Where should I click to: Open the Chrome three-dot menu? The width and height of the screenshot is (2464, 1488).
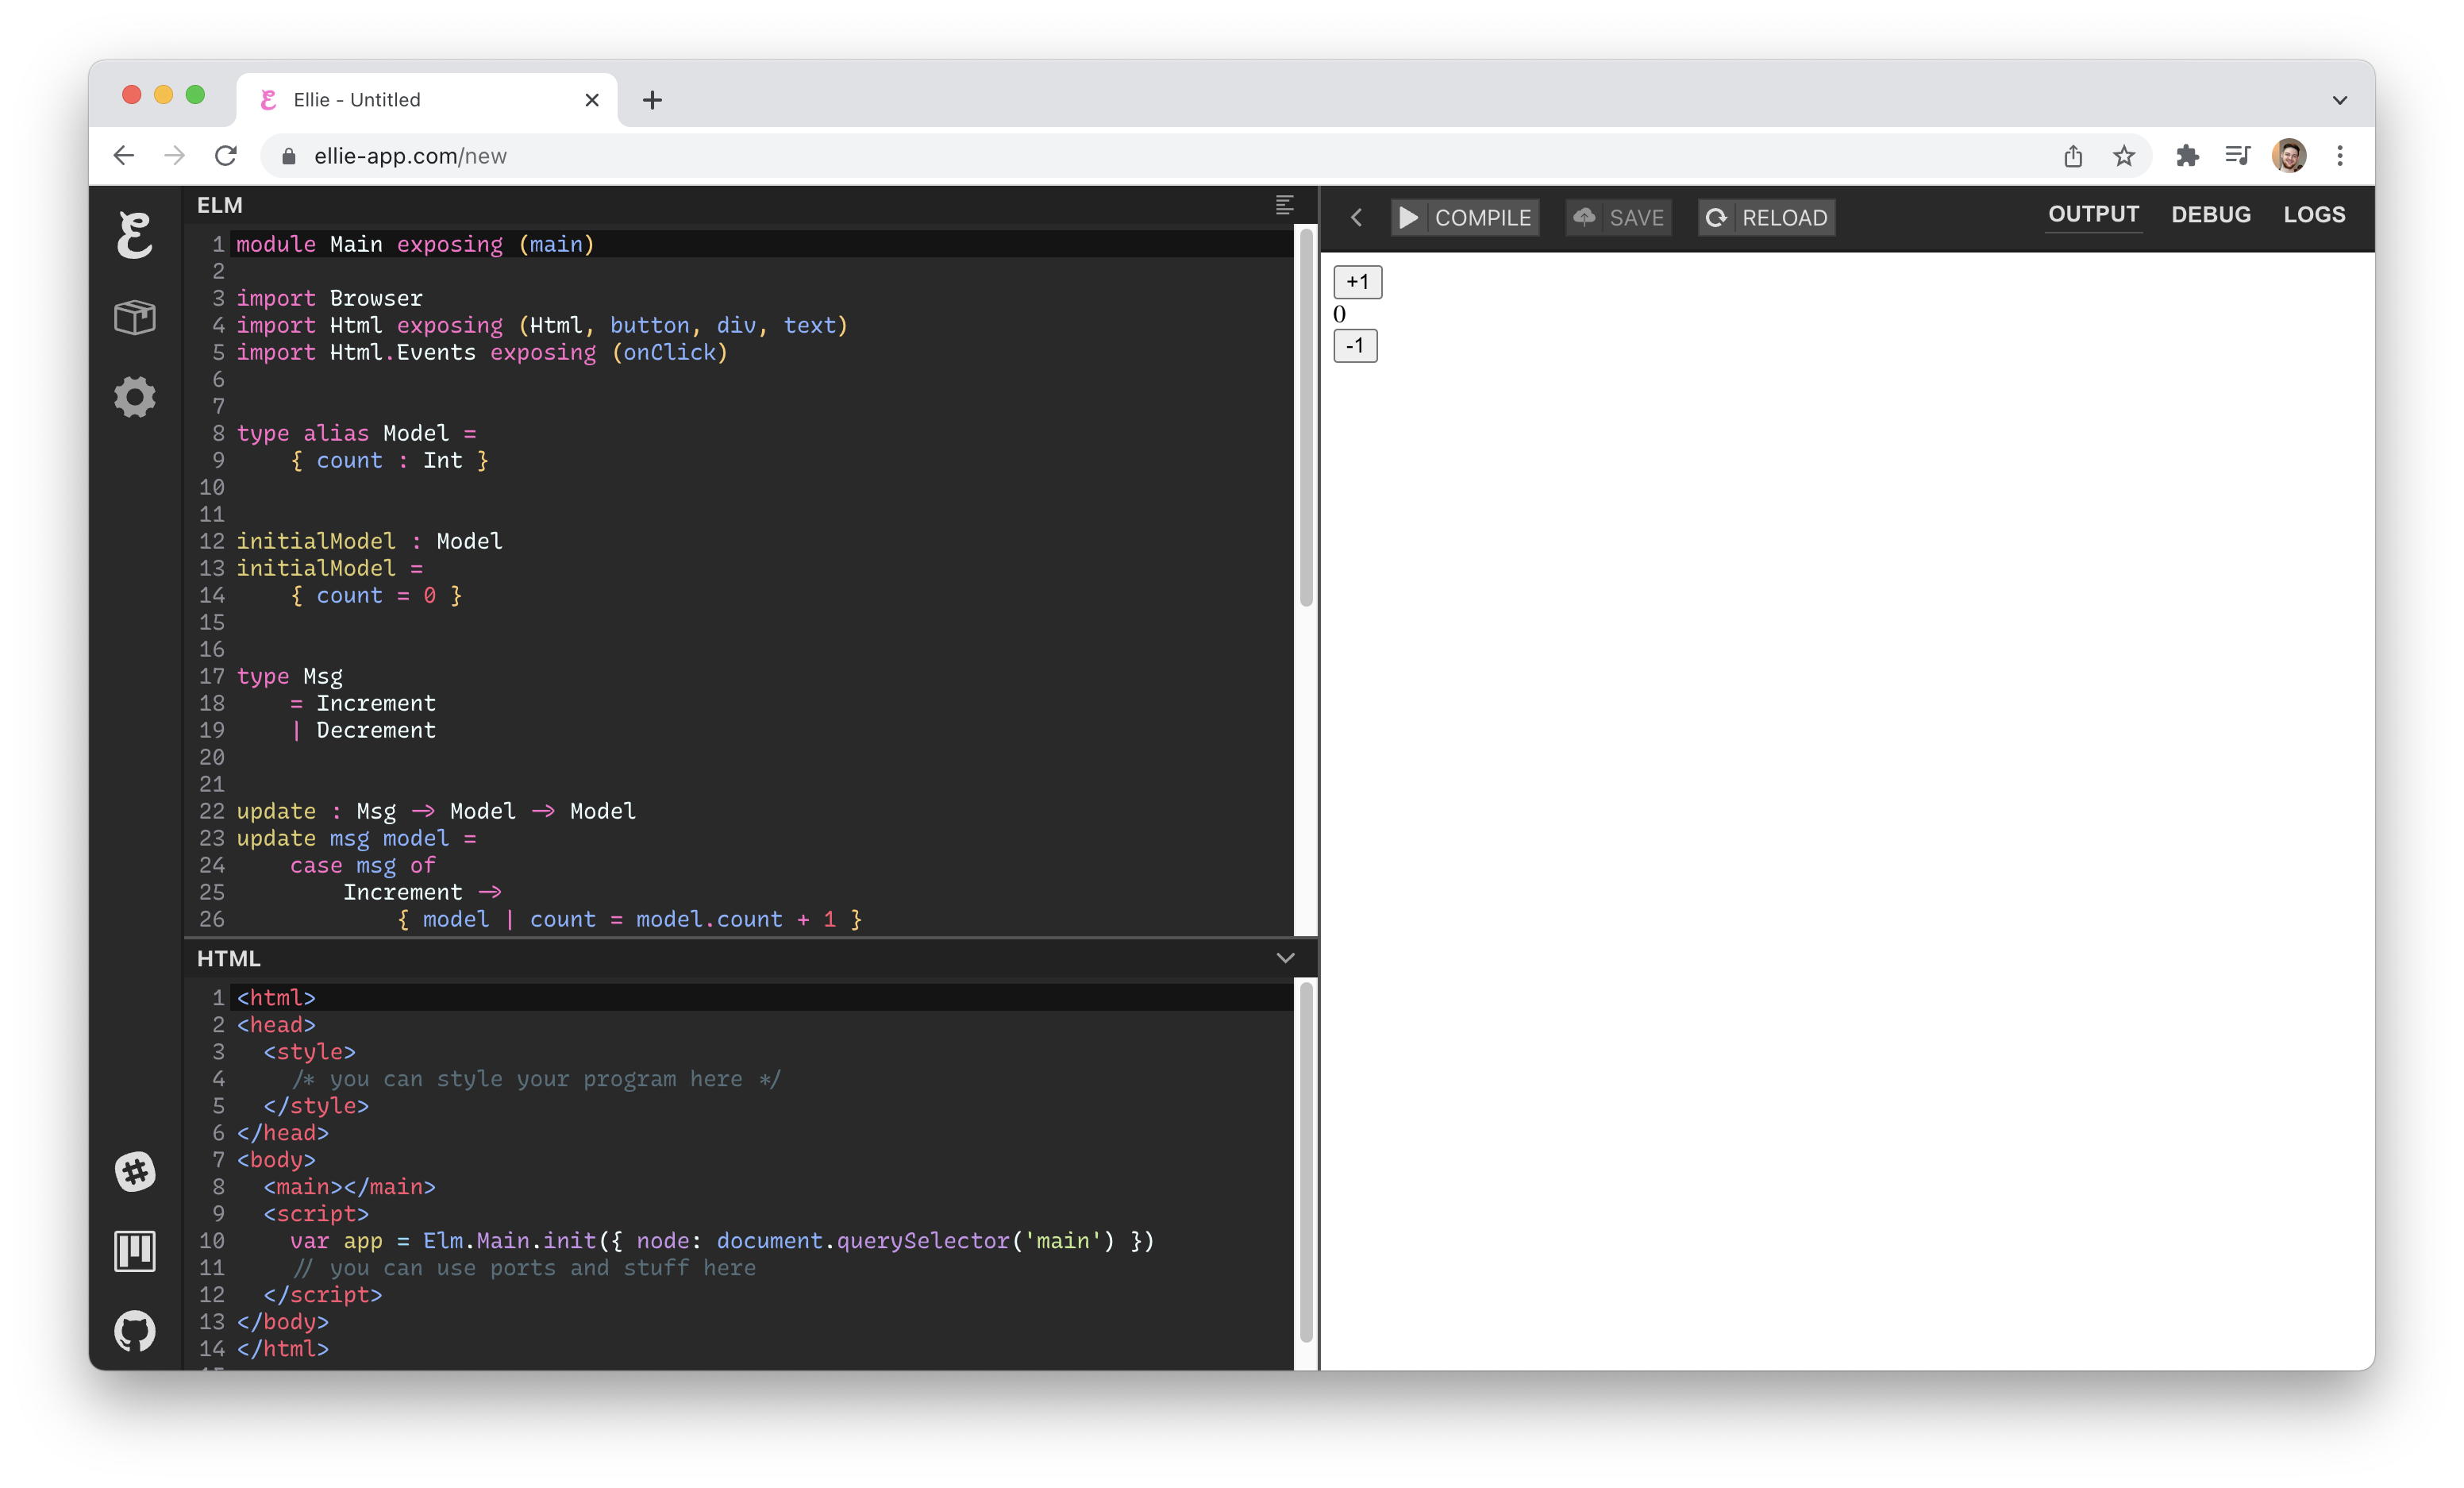tap(2340, 156)
